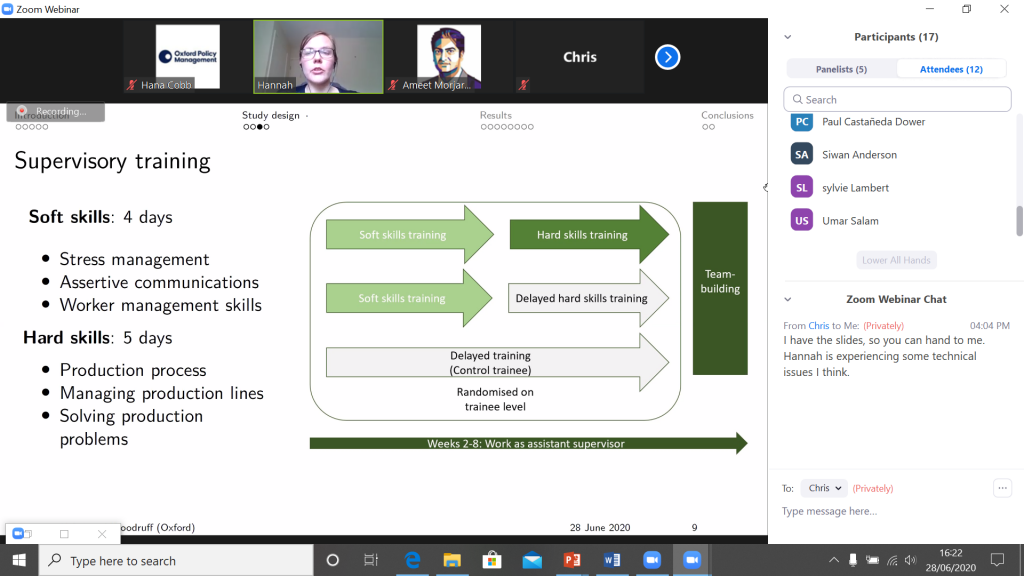The image size is (1024, 576).
Task: Show hidden system tray icons
Action: 833,560
